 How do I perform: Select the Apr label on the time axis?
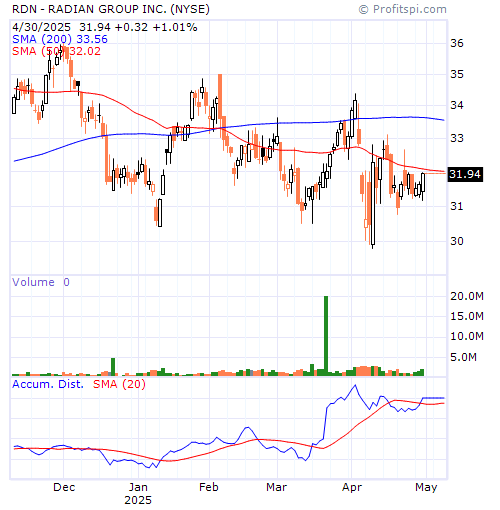coord(352,488)
